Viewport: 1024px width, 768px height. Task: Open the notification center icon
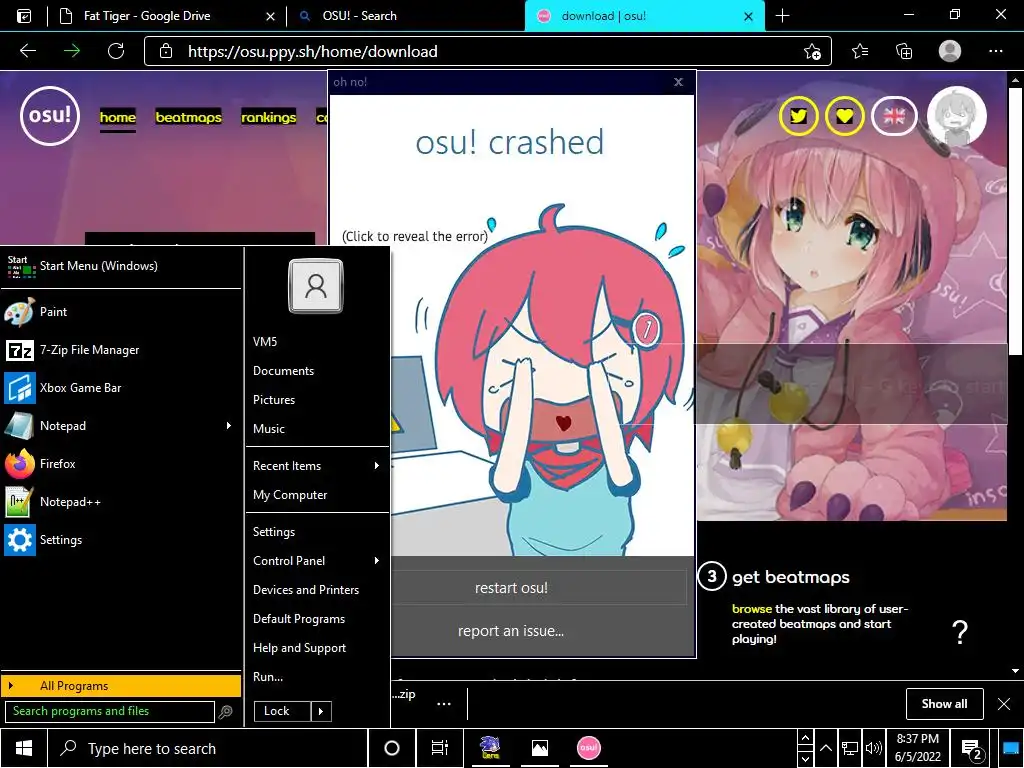coord(972,749)
